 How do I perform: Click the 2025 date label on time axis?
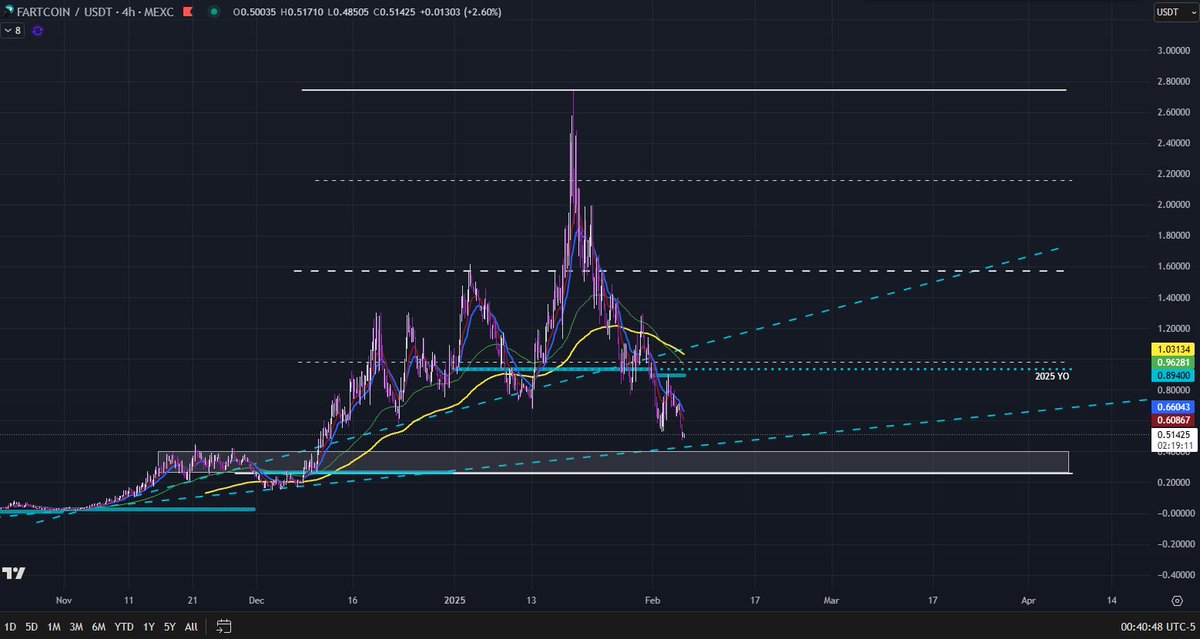(x=454, y=601)
